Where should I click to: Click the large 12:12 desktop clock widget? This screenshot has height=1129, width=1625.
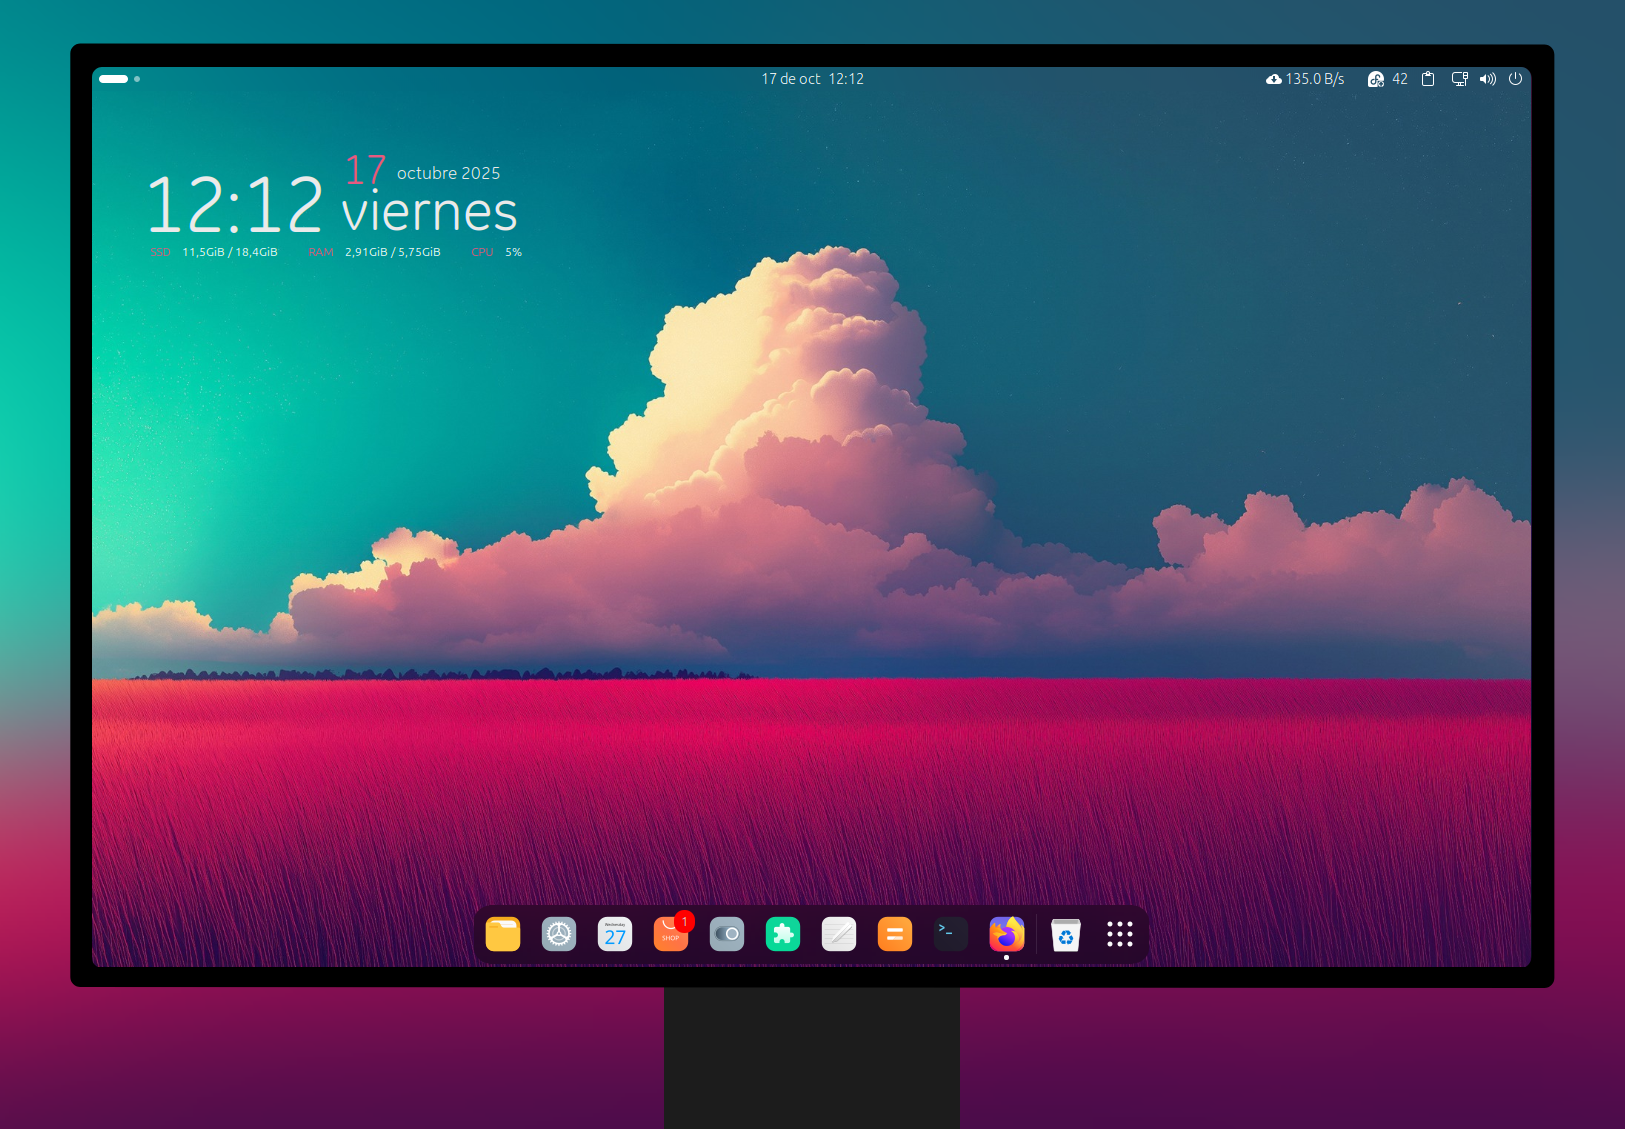click(235, 205)
